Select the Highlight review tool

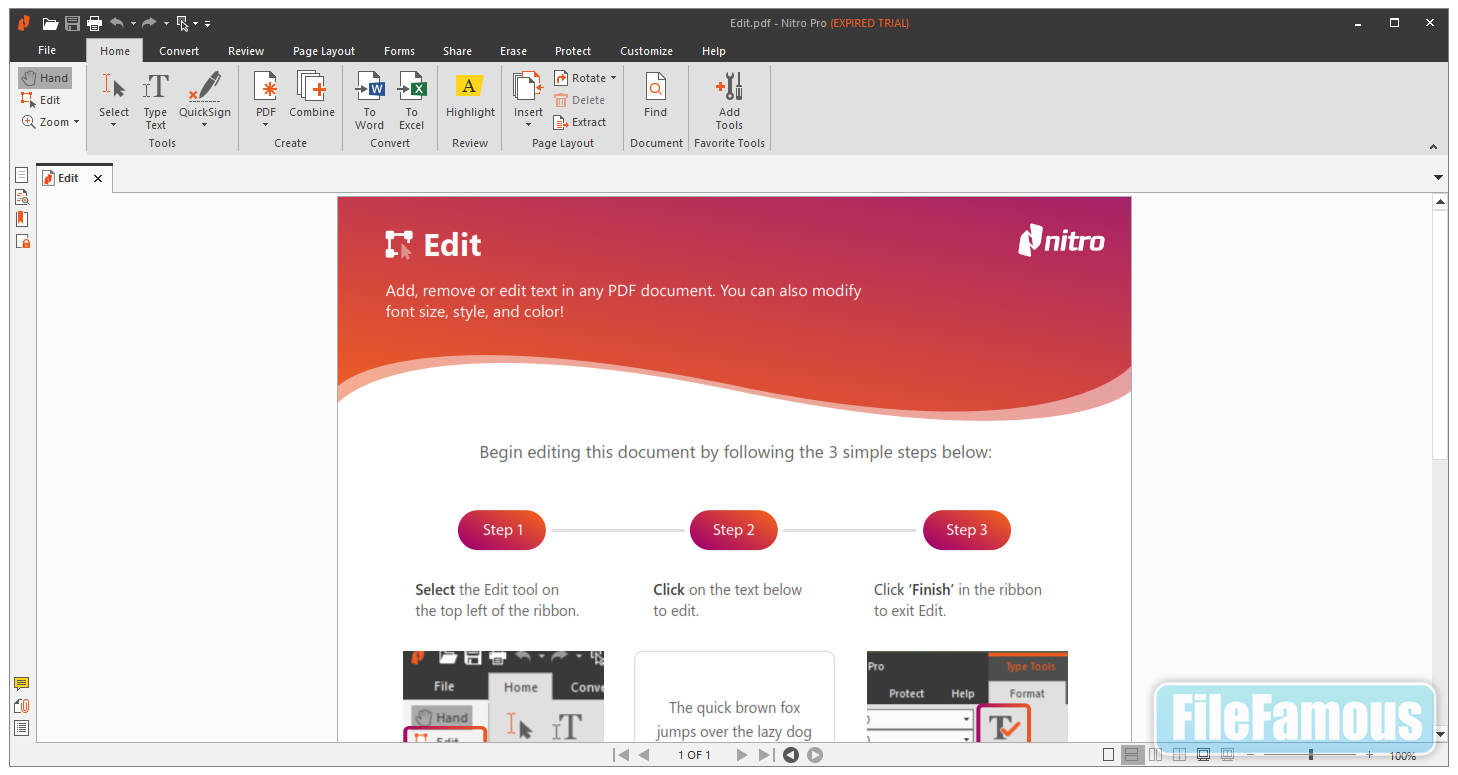coord(470,95)
